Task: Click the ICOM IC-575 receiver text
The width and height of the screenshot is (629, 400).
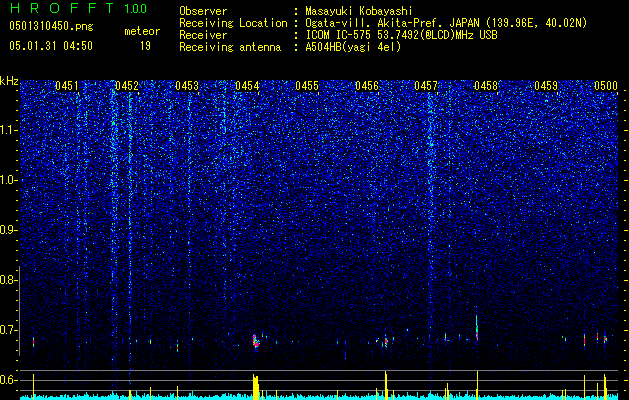Action: click(x=401, y=35)
